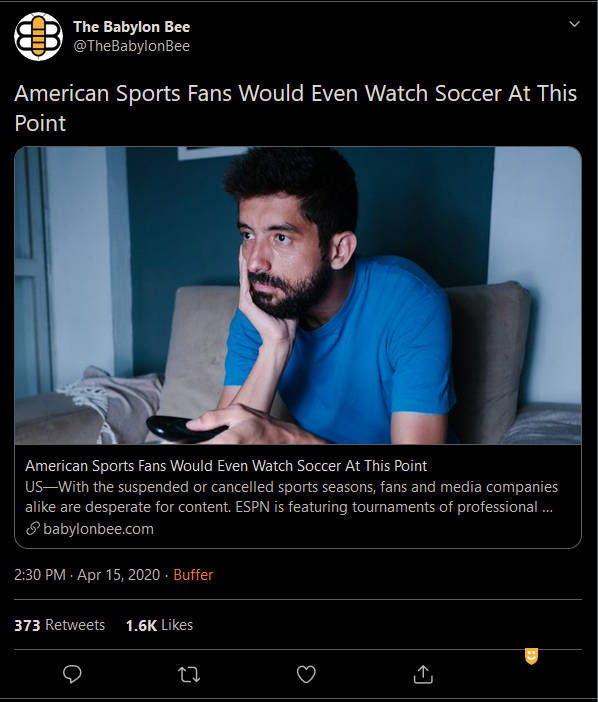Open the babylonbee.com domain link
Screen dimensions: 598x702
[98, 529]
